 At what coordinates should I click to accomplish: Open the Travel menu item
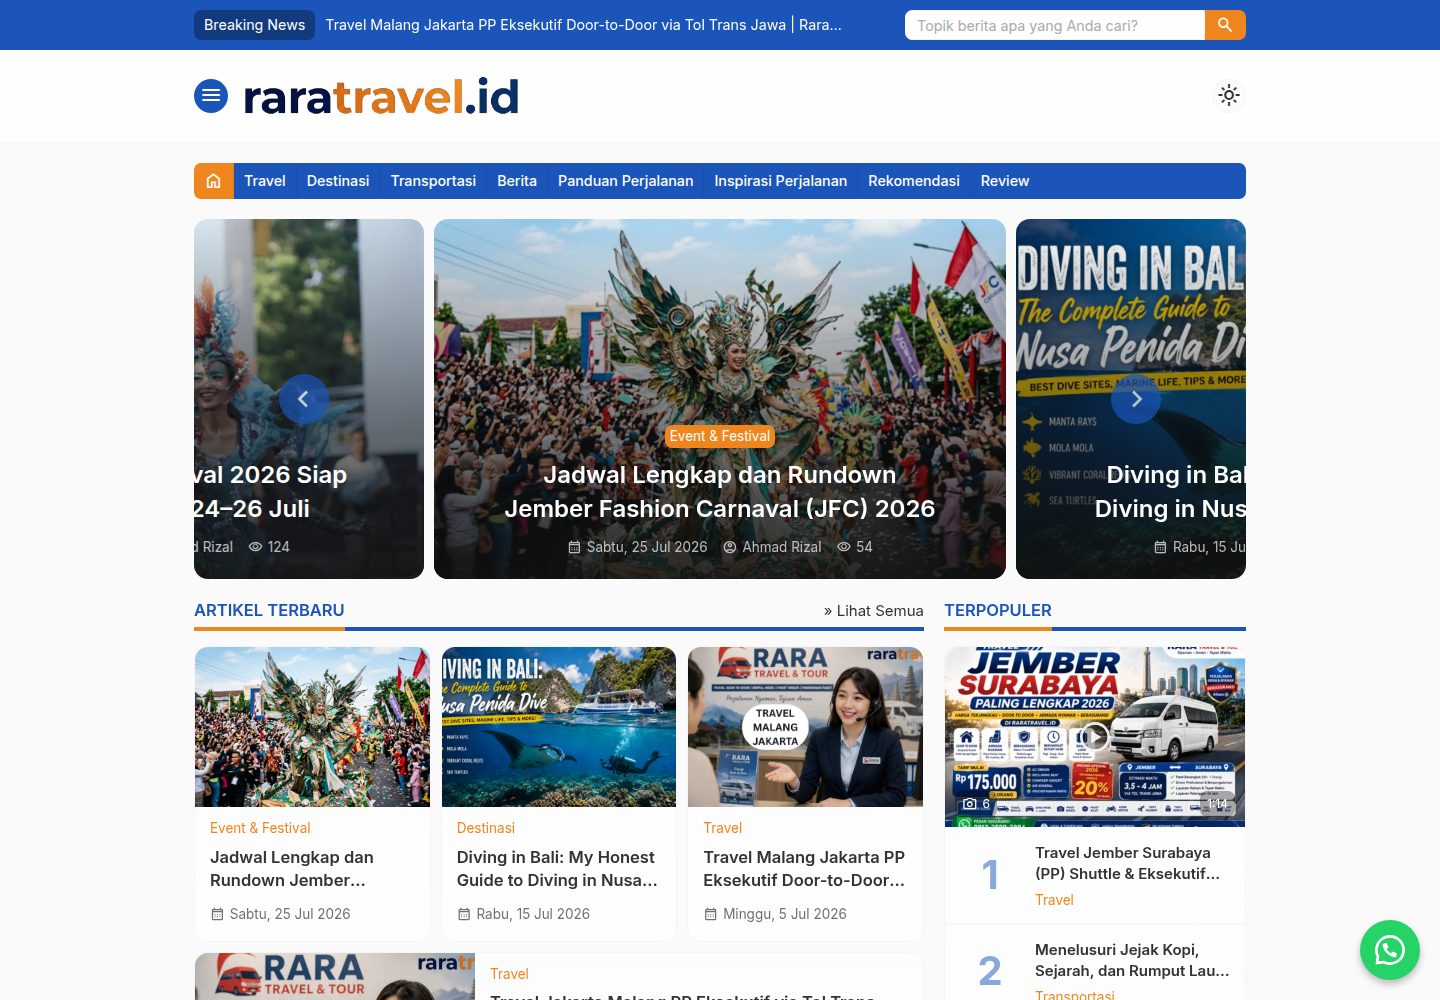point(265,181)
